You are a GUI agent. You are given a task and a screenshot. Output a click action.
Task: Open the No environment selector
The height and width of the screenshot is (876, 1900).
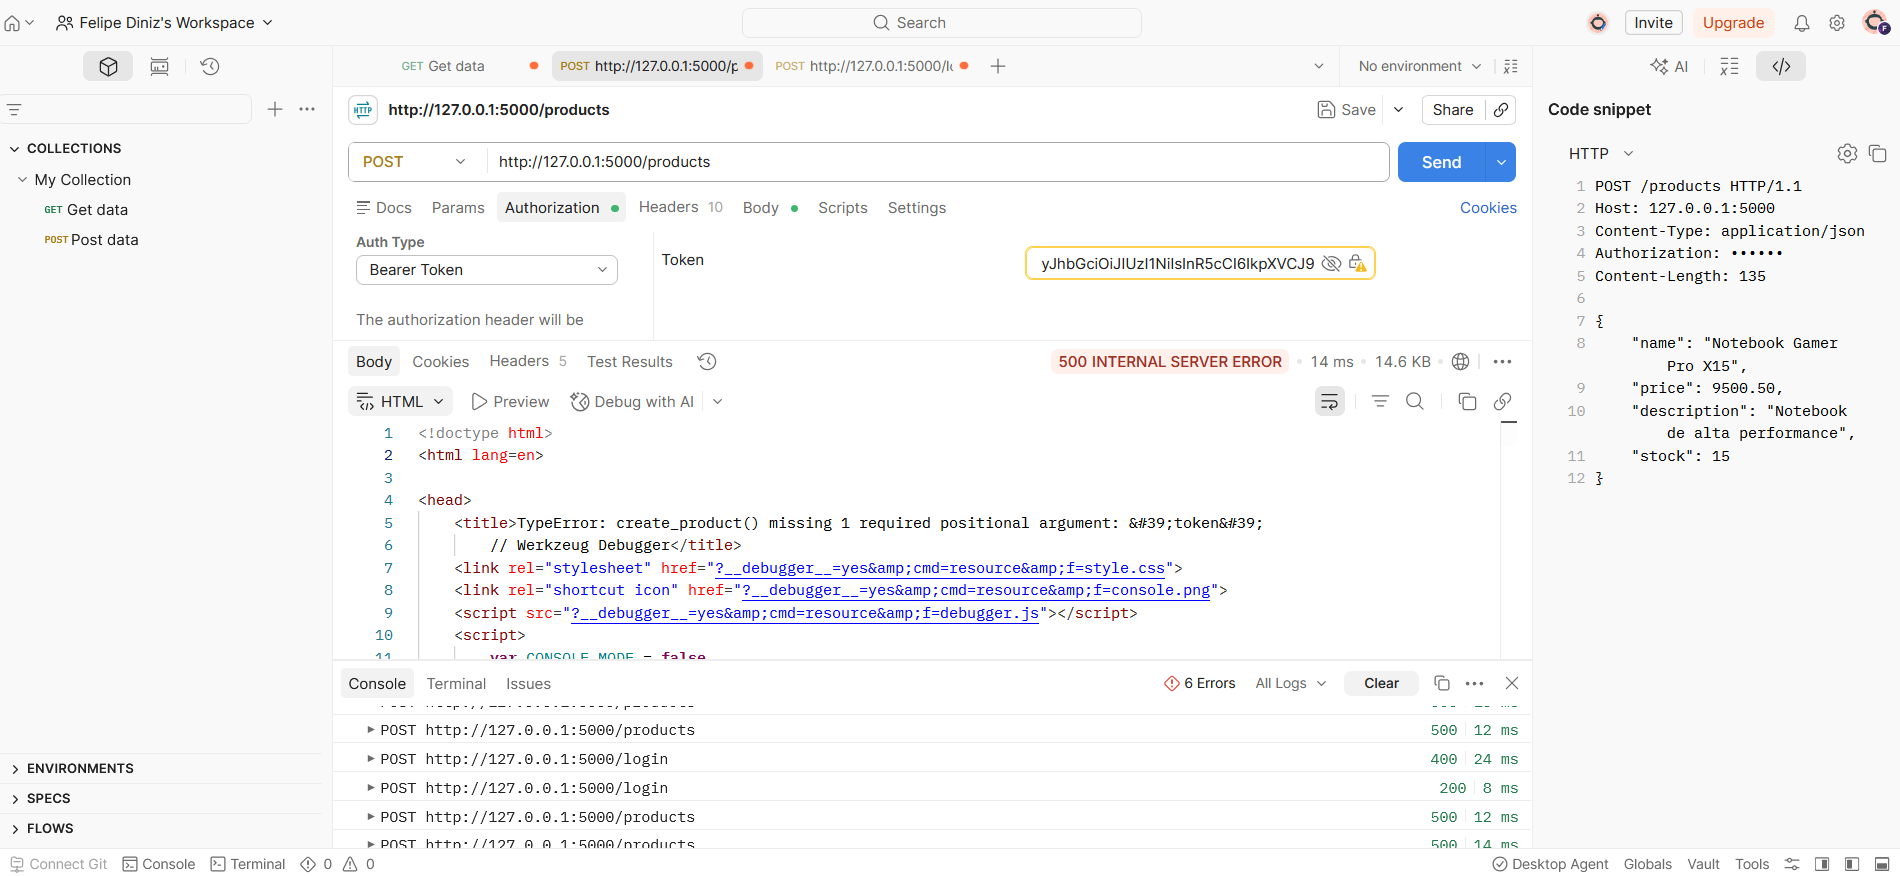(x=1419, y=66)
